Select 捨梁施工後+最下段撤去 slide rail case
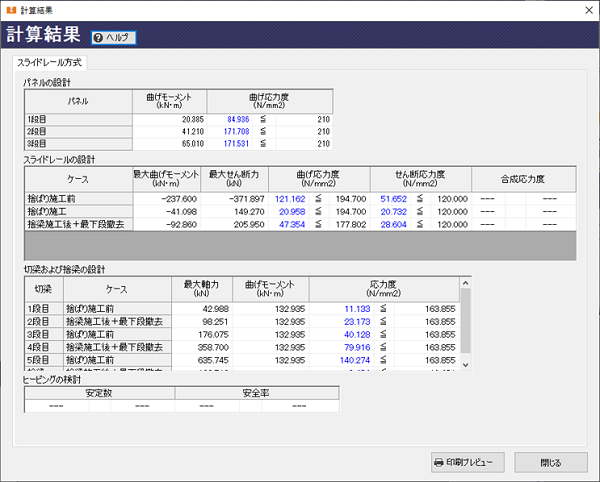 pyautogui.click(x=79, y=224)
